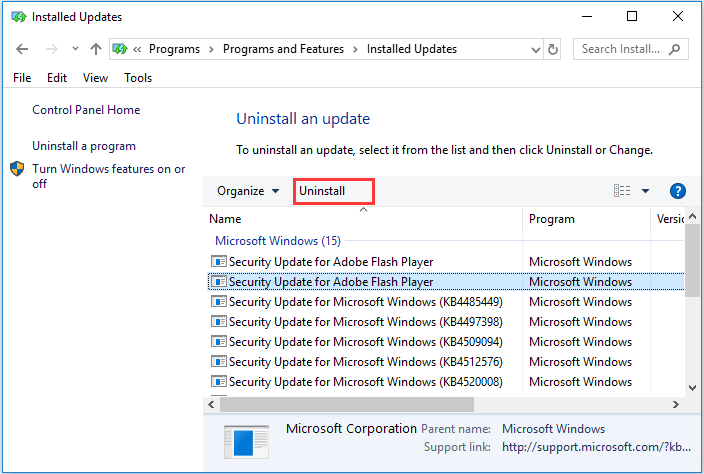Click the icon beside update KB4485449
704x474 pixels.
coord(219,301)
